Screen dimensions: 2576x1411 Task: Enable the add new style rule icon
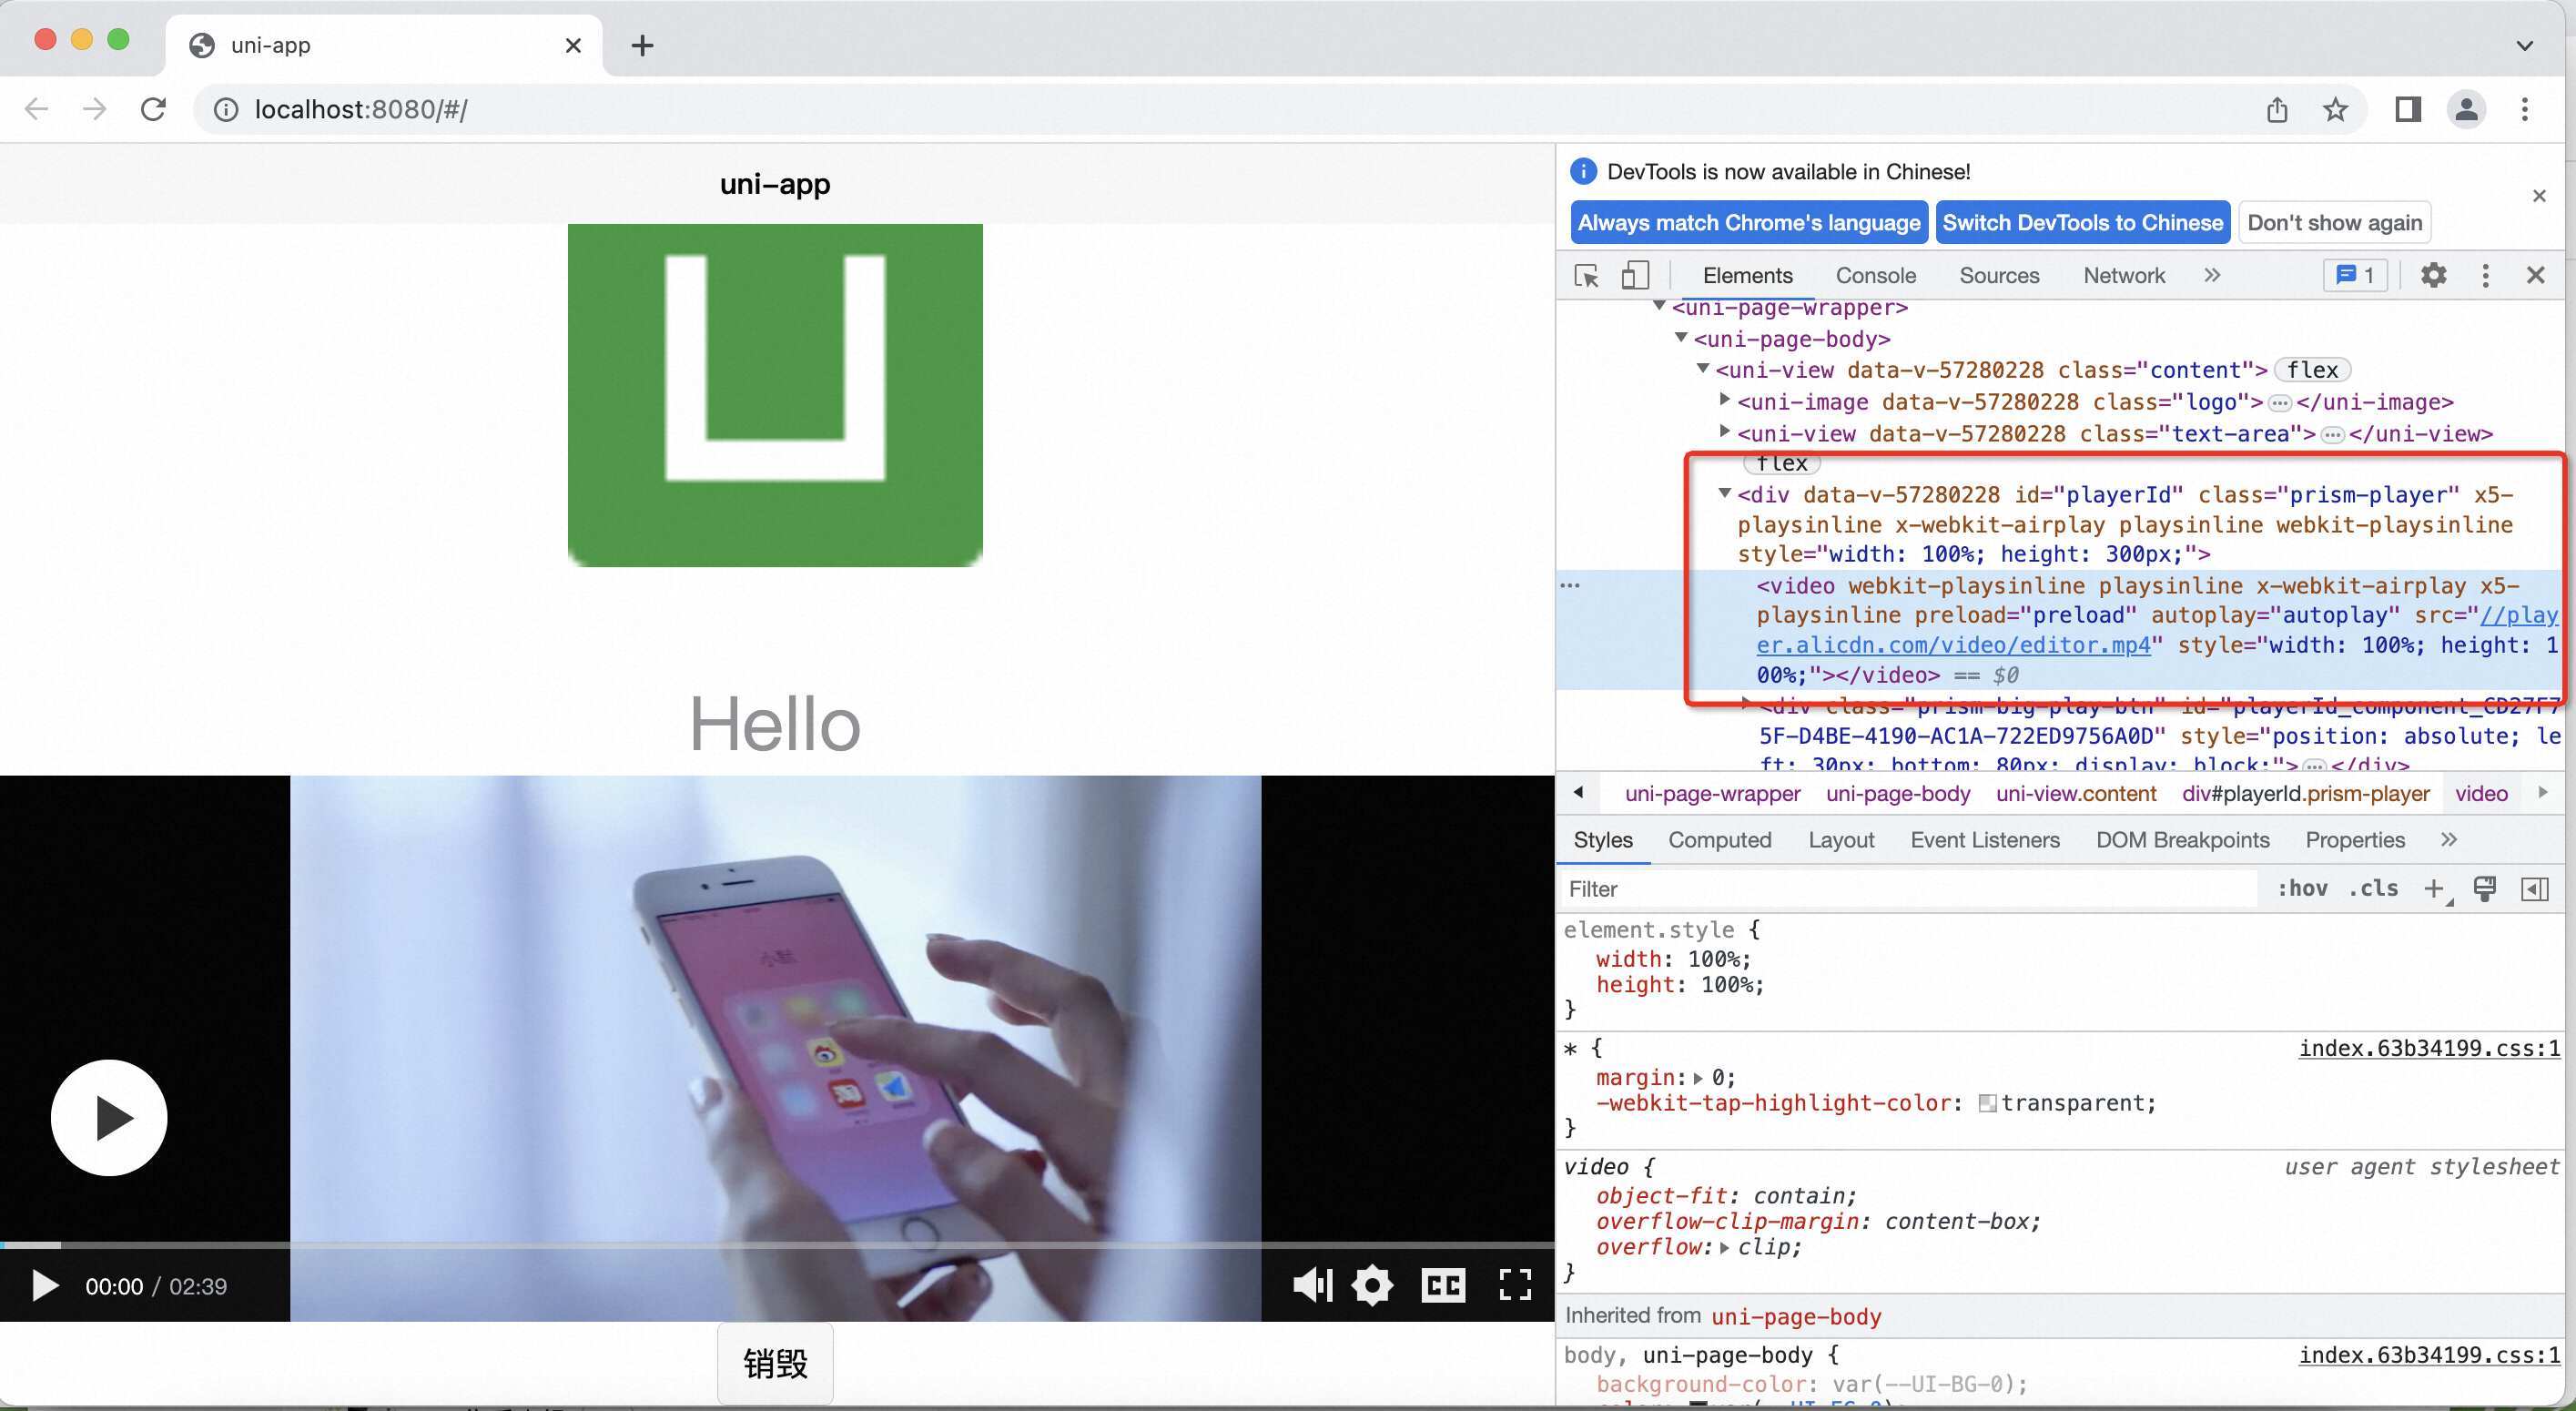click(x=2434, y=888)
